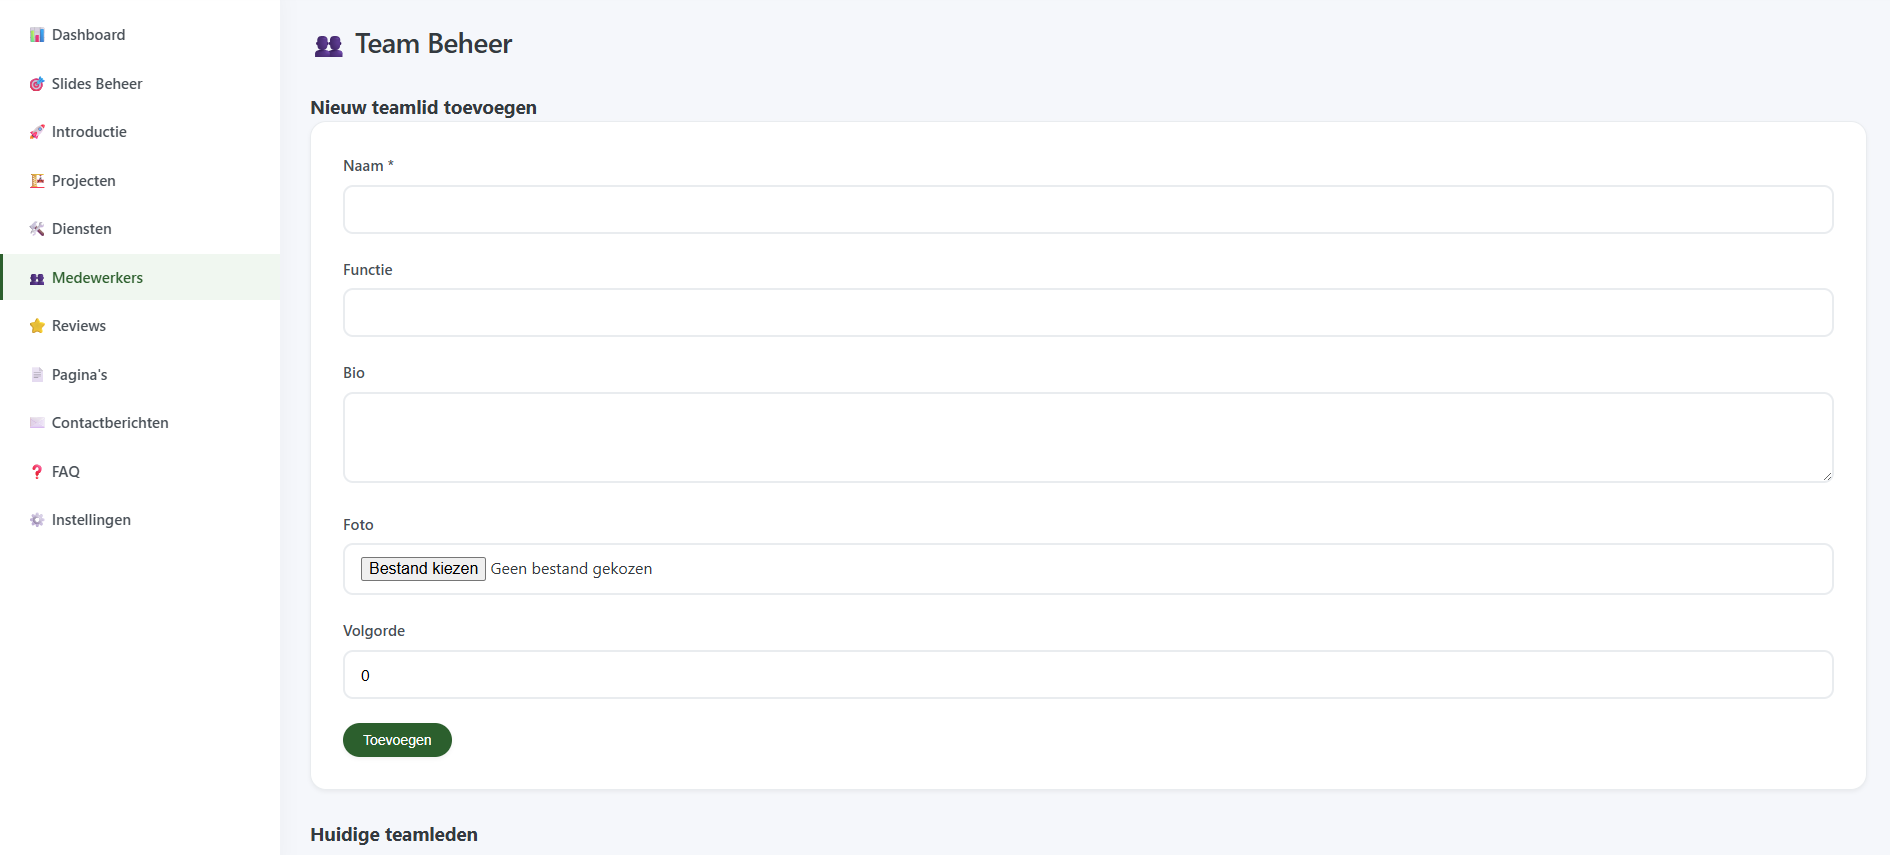Click the 'Nieuw teamlid toevoegen' heading
The width and height of the screenshot is (1890, 855).
coord(423,108)
